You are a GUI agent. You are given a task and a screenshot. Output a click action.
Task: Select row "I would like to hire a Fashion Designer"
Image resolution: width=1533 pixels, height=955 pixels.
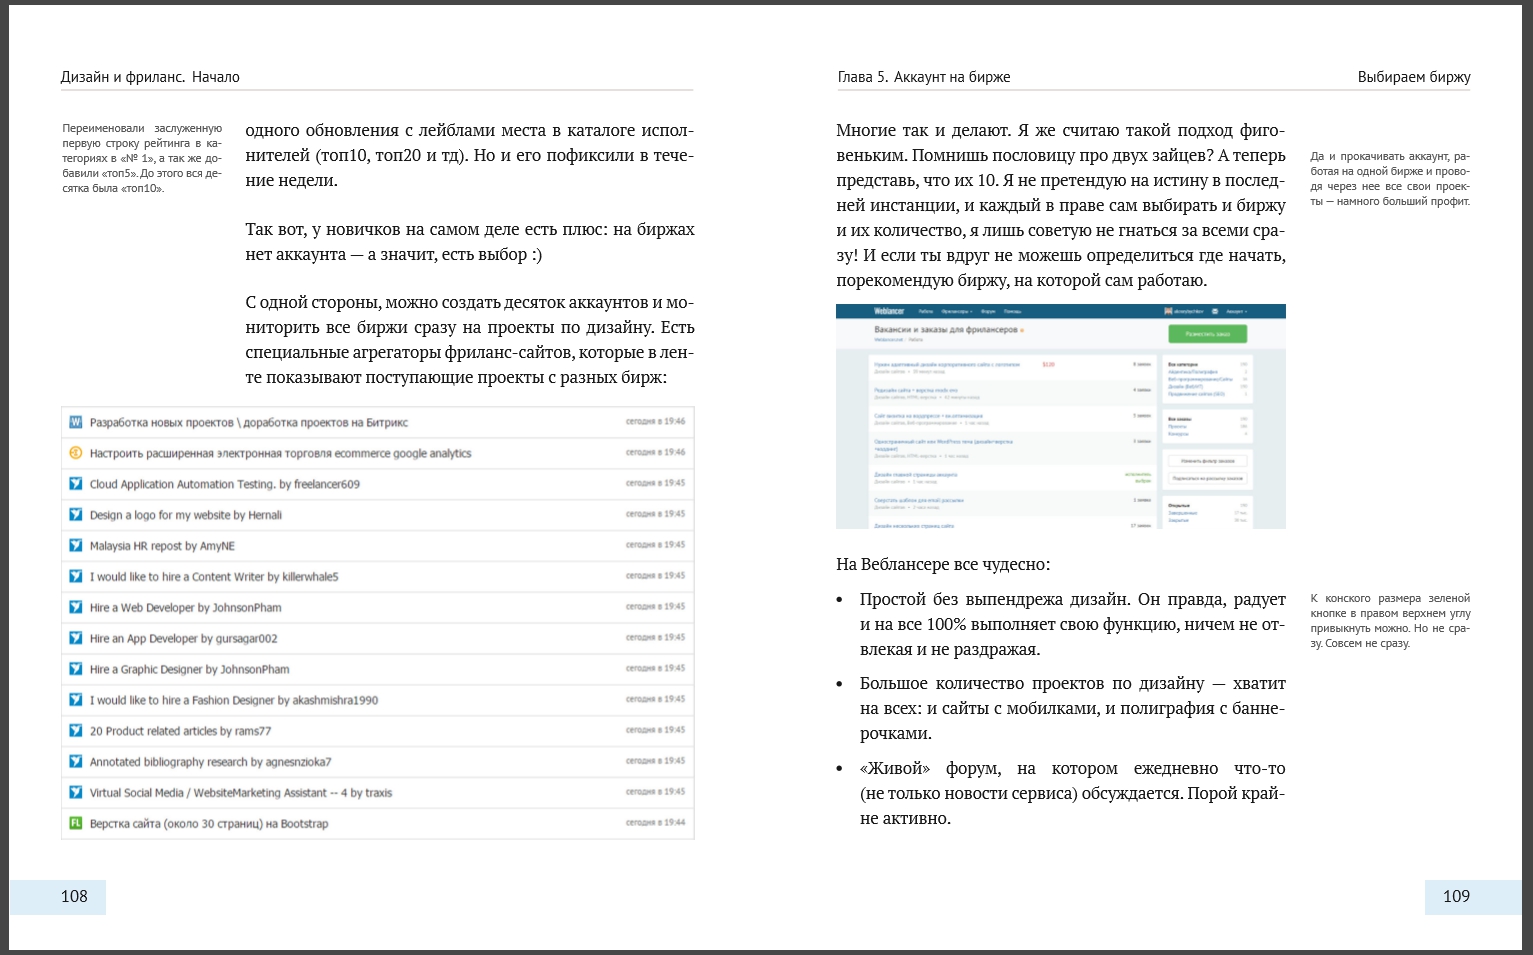pos(378,700)
